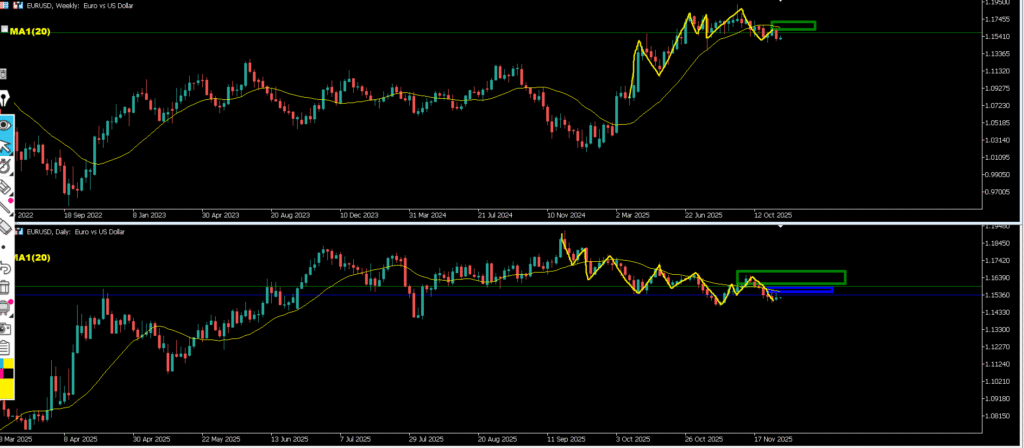Click the chart shift marker atop daily chart
Screen dimensions: 1024x448
point(780,228)
